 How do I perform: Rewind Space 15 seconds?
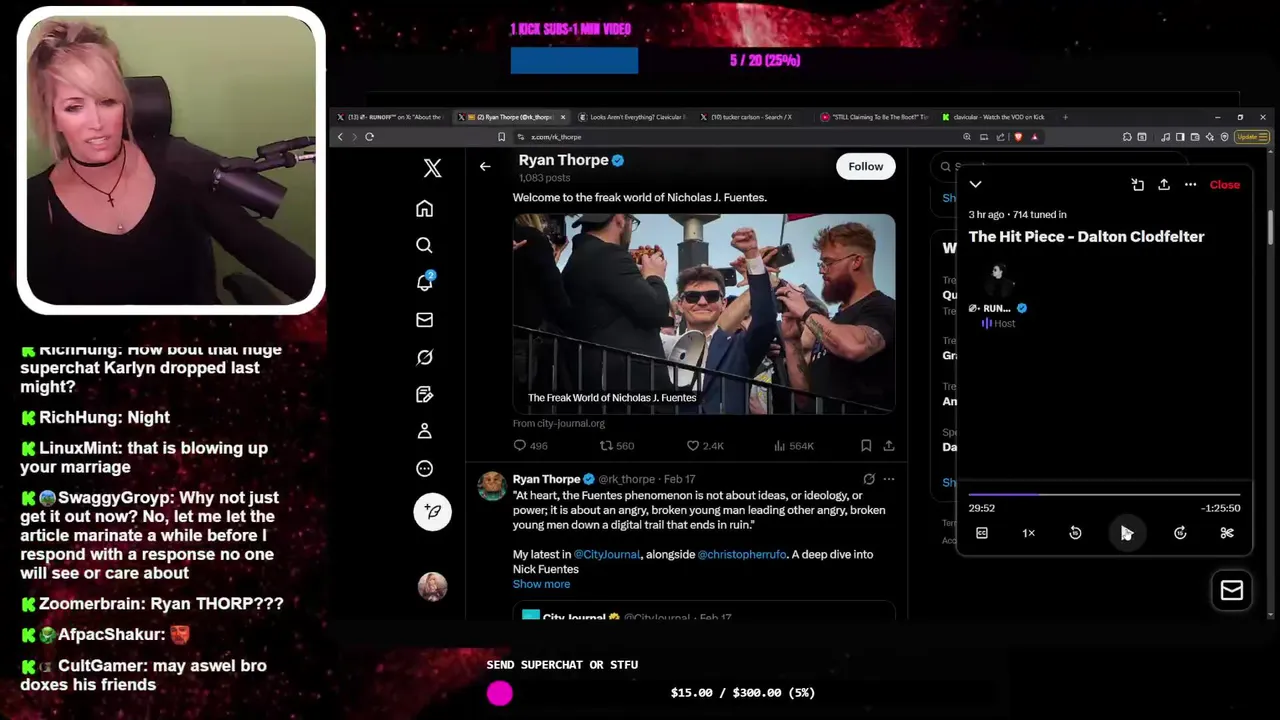pos(1075,533)
